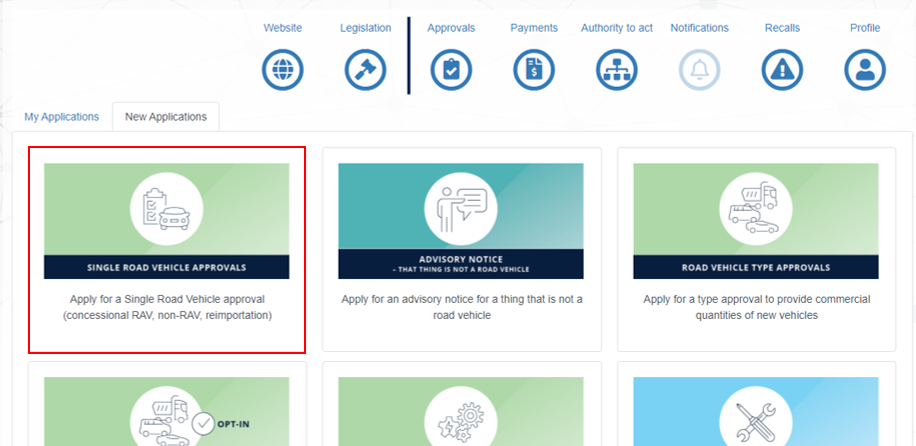Click the Notifications text label
This screenshot has height=446, width=916.
click(x=699, y=28)
